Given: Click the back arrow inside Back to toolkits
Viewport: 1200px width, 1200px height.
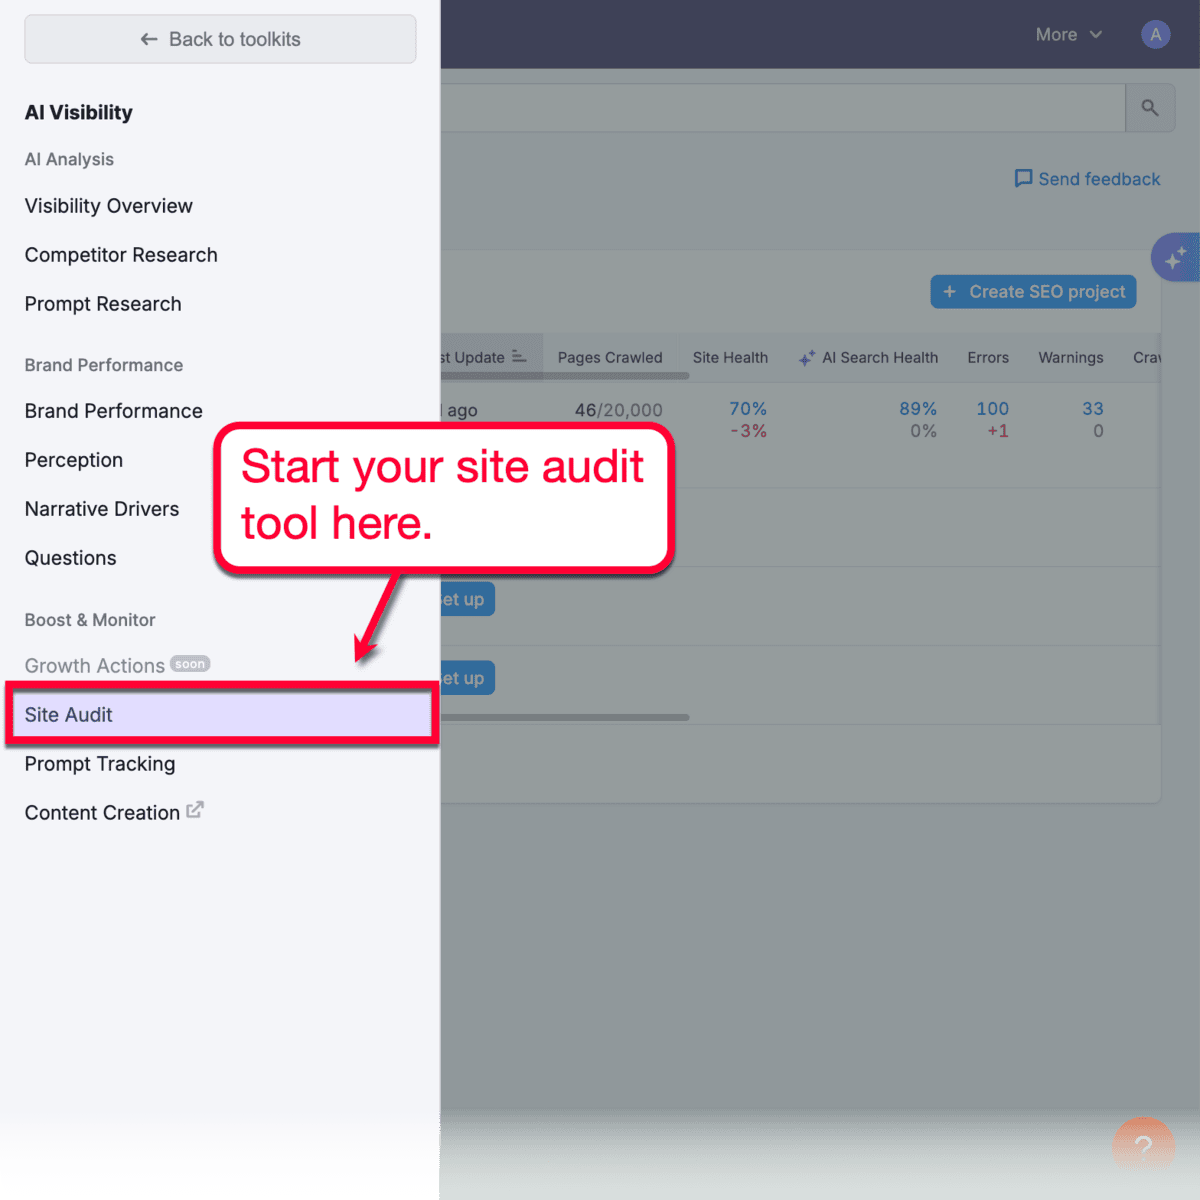Looking at the screenshot, I should coord(148,39).
